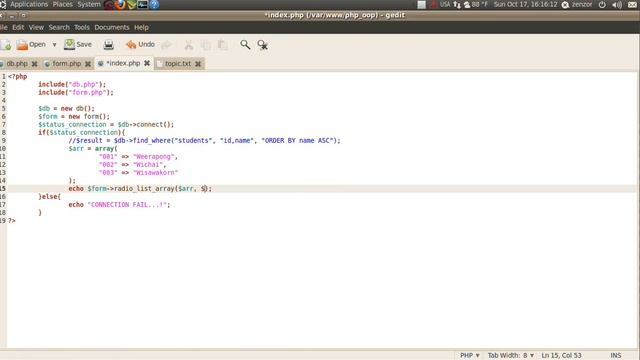The width and height of the screenshot is (640, 360).
Task: Click the $db = new db(); line
Action: [x=66, y=109]
